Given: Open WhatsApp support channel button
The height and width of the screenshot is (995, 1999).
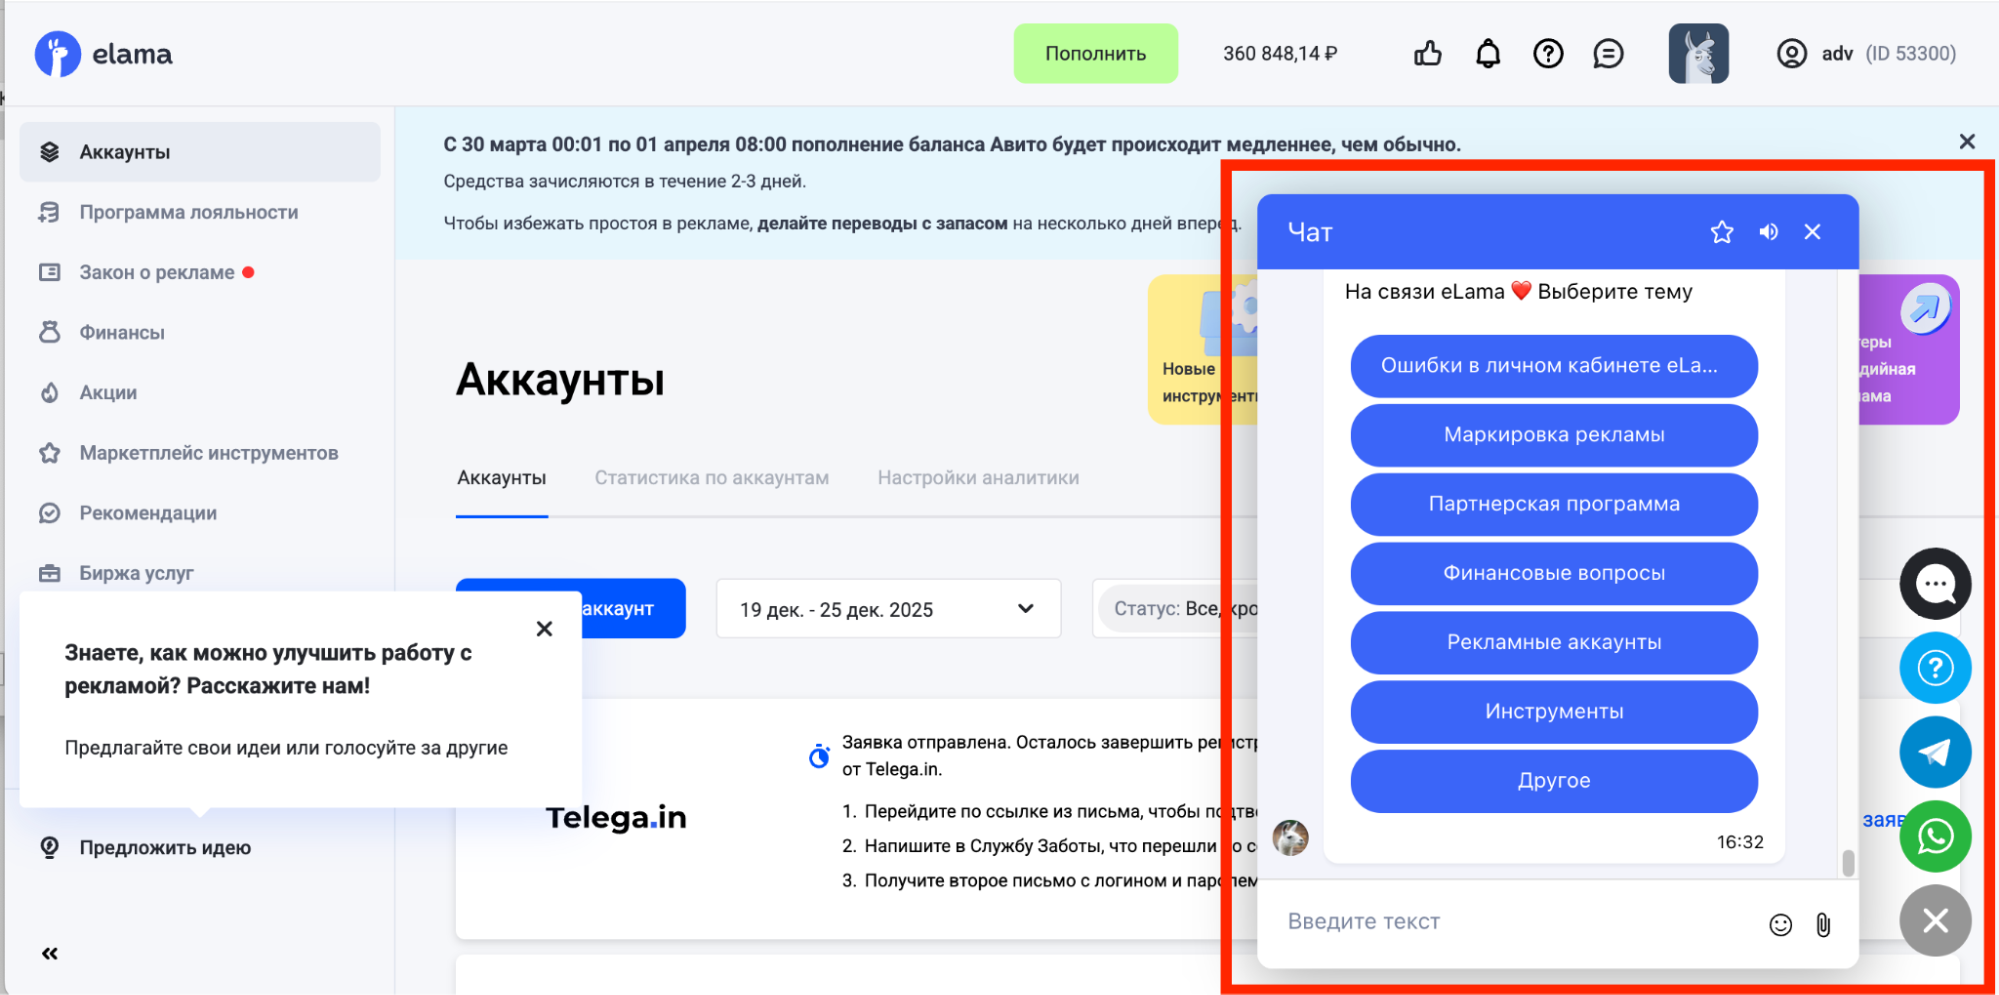Looking at the screenshot, I should 1935,836.
